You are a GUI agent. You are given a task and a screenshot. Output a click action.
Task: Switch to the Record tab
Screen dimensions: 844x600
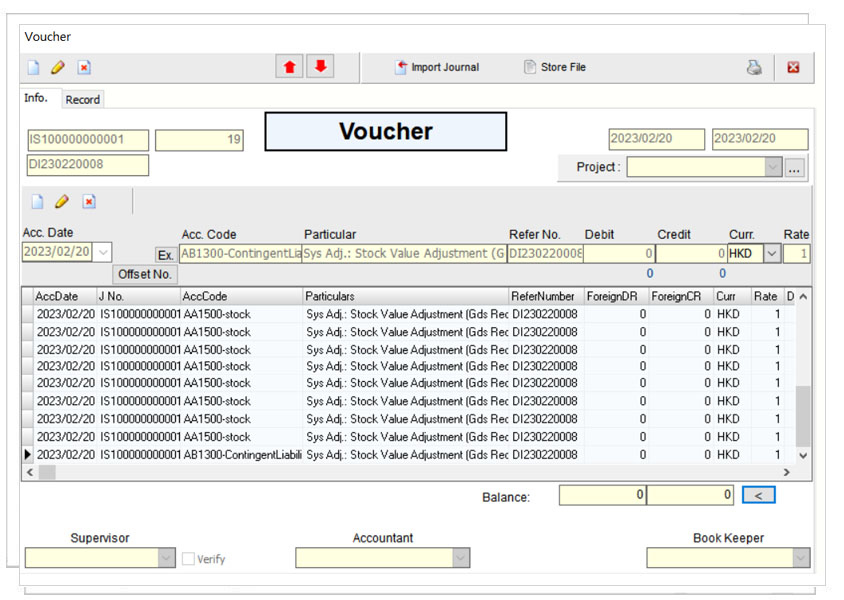(x=82, y=100)
